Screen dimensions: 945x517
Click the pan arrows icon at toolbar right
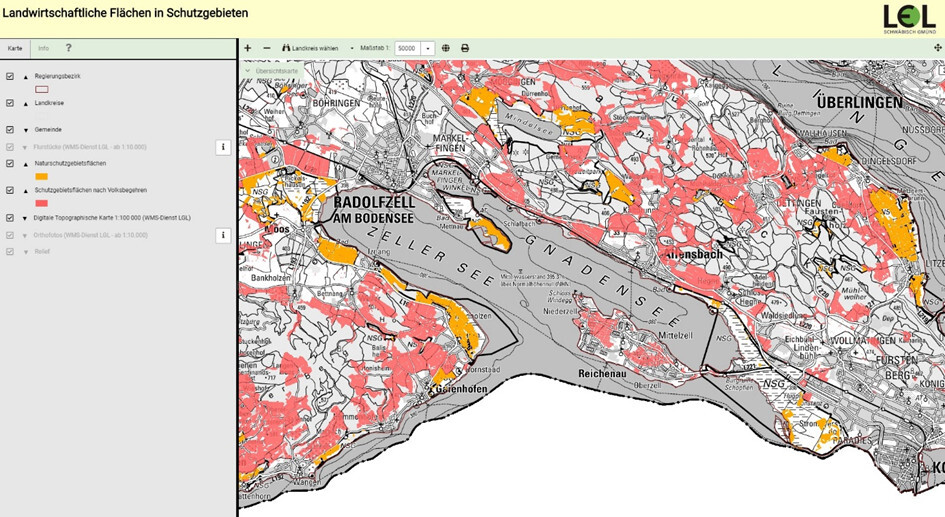coord(937,48)
